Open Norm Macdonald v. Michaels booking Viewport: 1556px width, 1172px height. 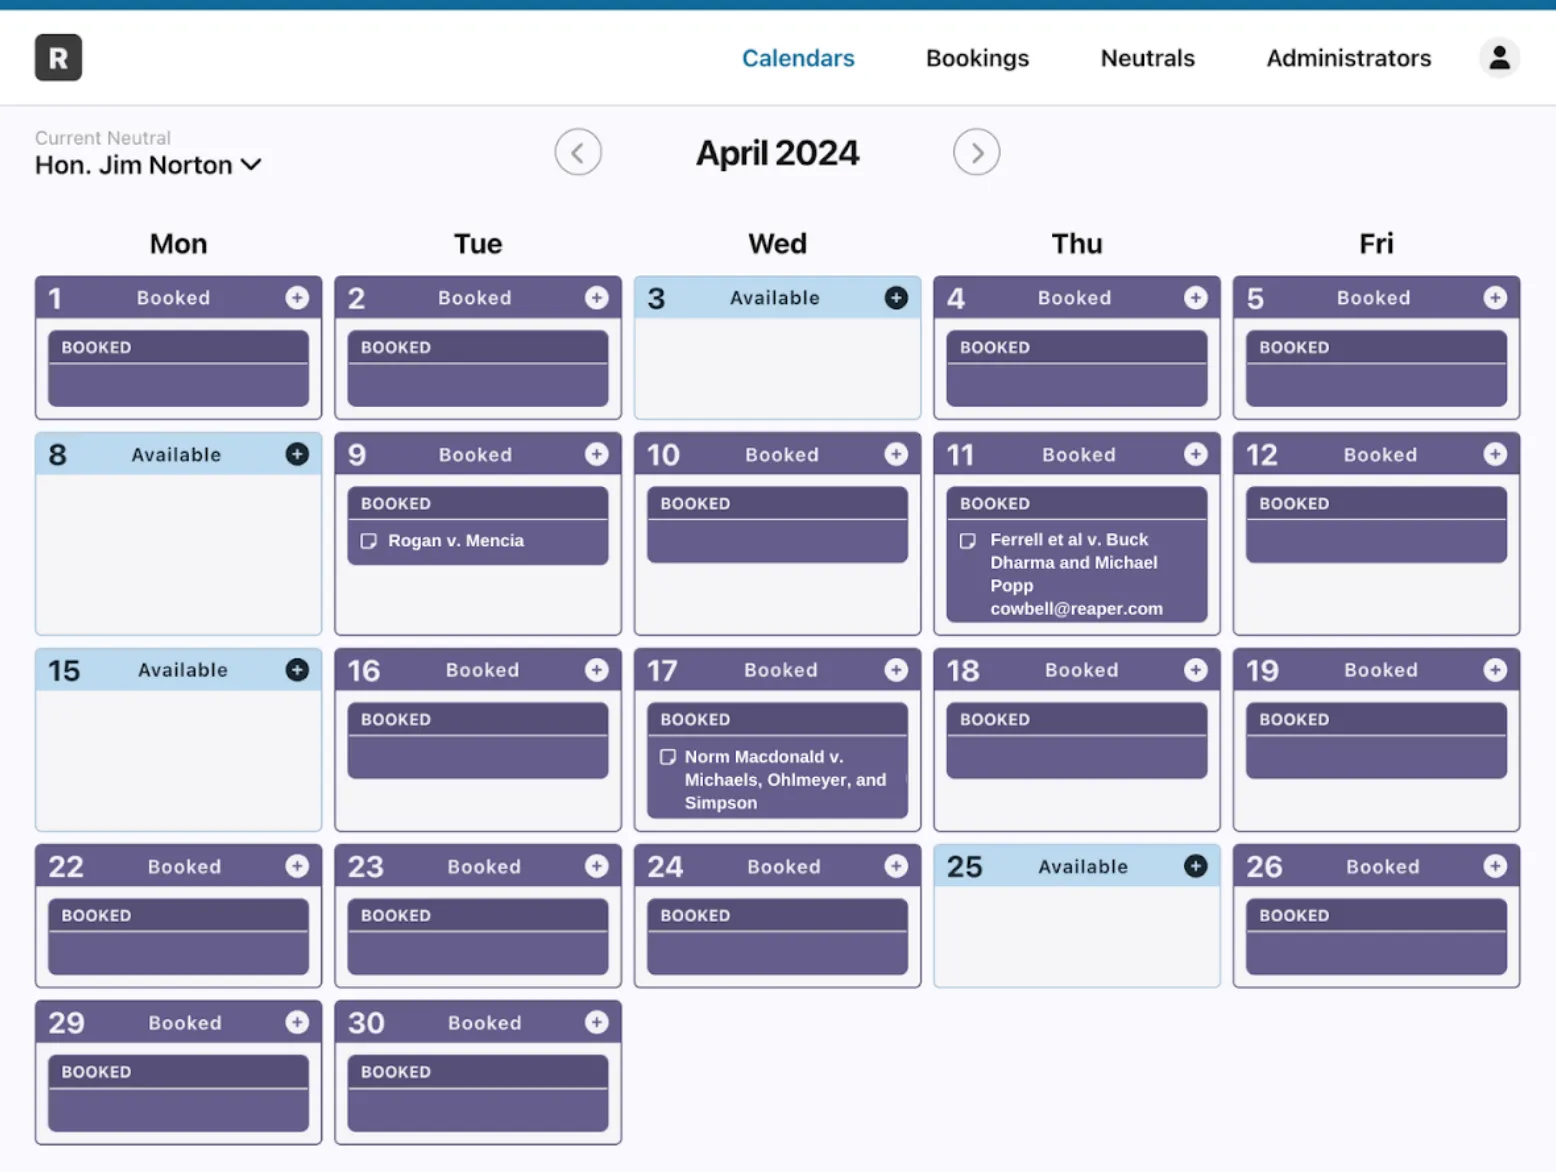(777, 760)
